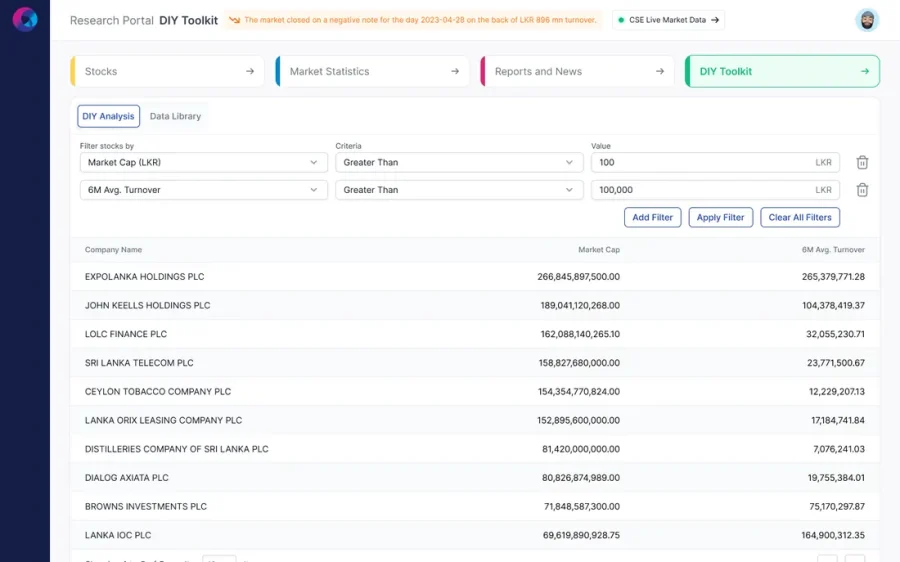Click the value field containing 100

(x=715, y=162)
